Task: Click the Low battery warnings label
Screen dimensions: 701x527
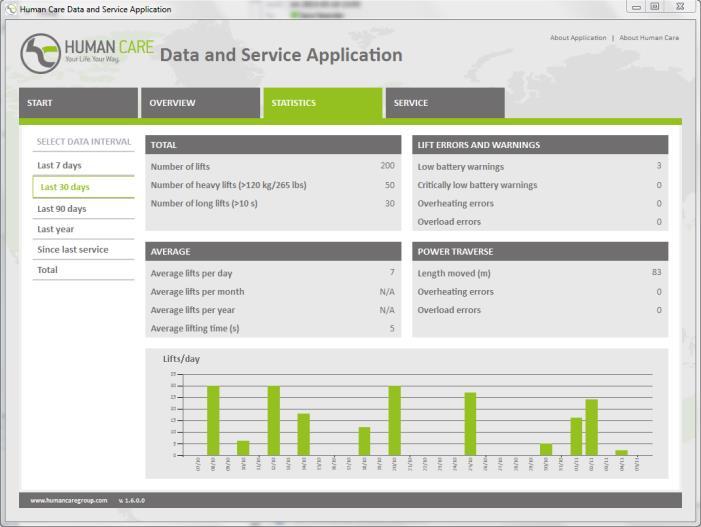Action: 460,167
